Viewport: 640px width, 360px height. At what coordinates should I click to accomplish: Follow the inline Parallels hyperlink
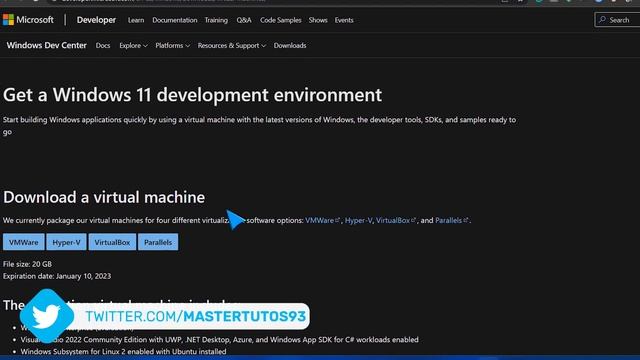click(451, 220)
